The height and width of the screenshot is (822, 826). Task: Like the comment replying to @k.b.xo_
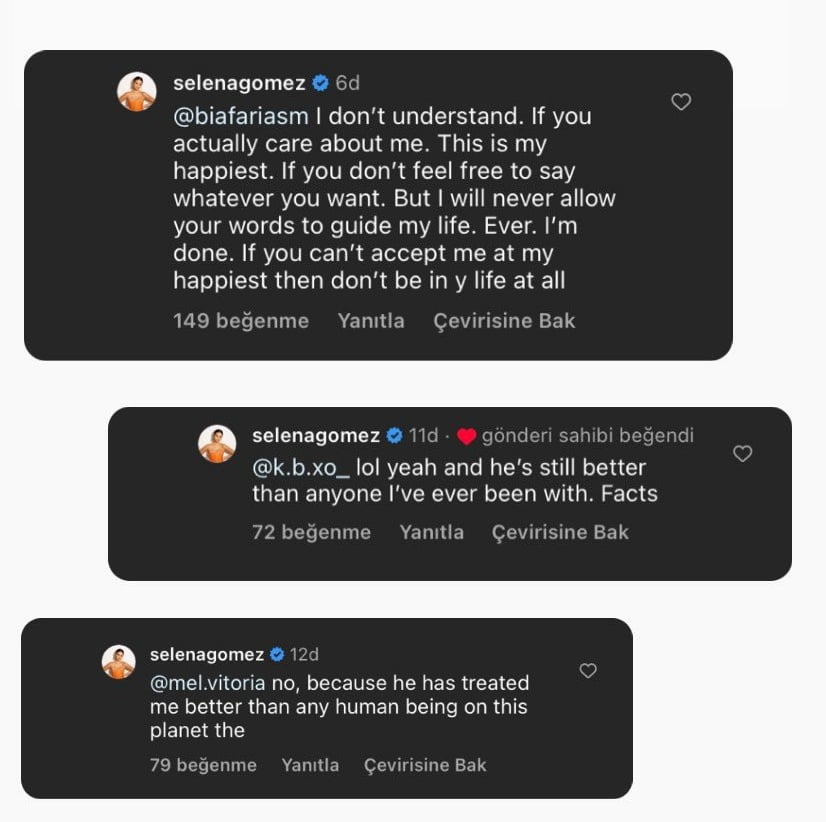coord(742,454)
